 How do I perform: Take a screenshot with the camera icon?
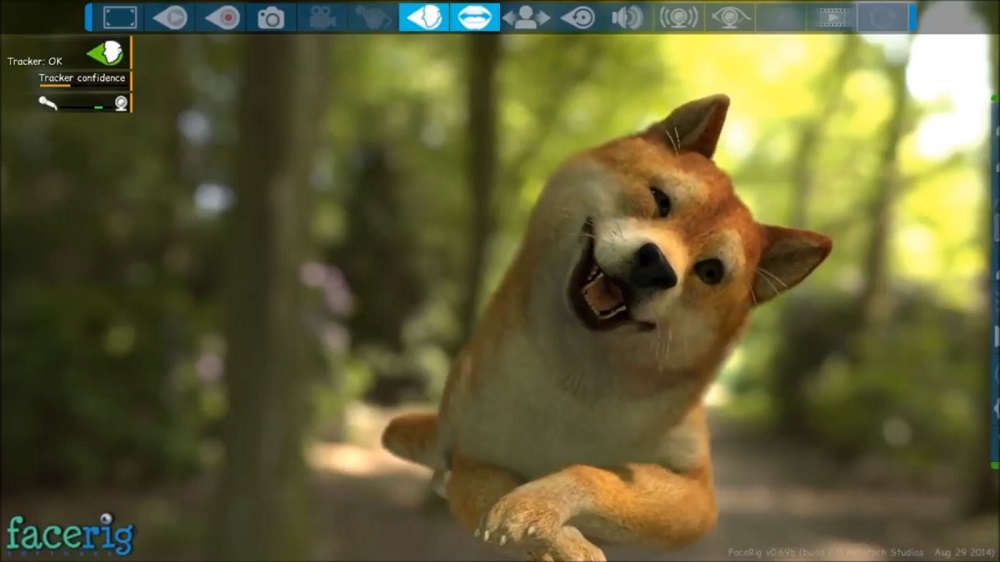(x=271, y=18)
